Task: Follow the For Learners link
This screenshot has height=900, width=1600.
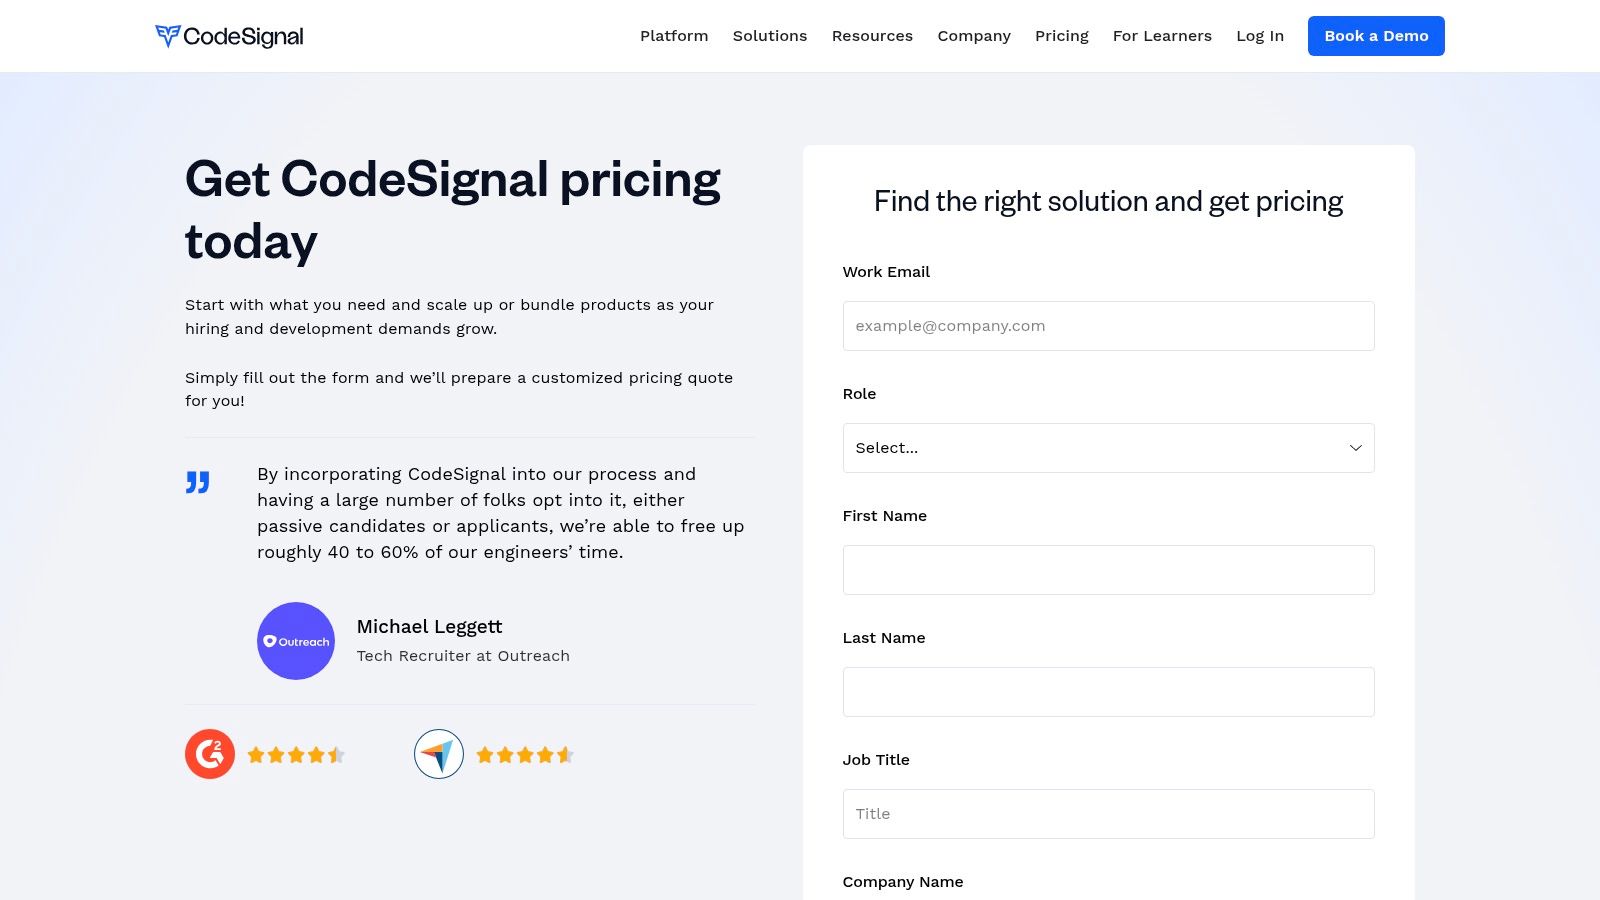Action: pyautogui.click(x=1162, y=36)
